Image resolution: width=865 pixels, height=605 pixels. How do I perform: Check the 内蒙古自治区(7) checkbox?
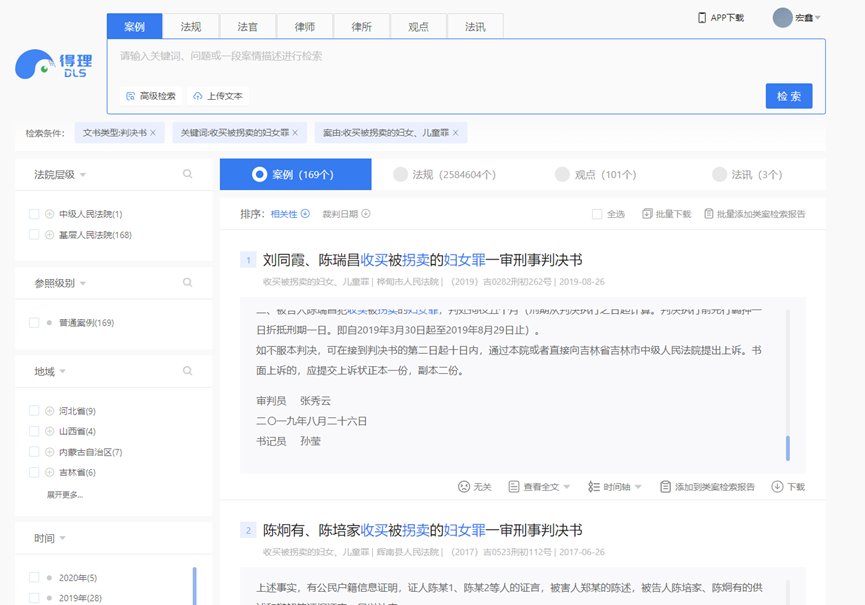pyautogui.click(x=34, y=452)
